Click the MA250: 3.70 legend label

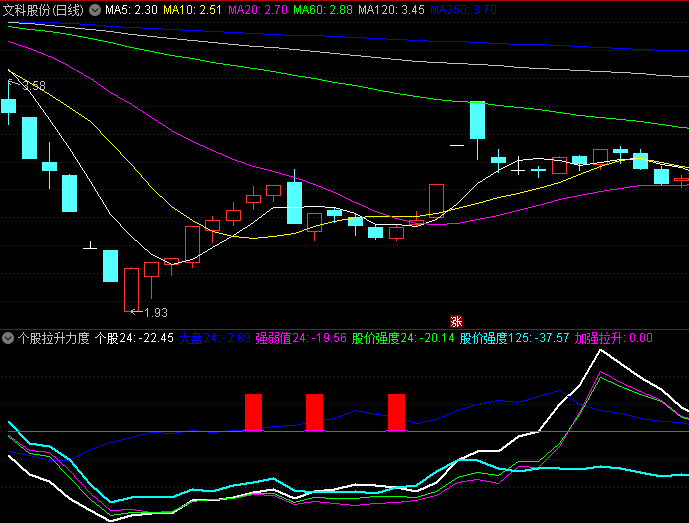point(464,10)
